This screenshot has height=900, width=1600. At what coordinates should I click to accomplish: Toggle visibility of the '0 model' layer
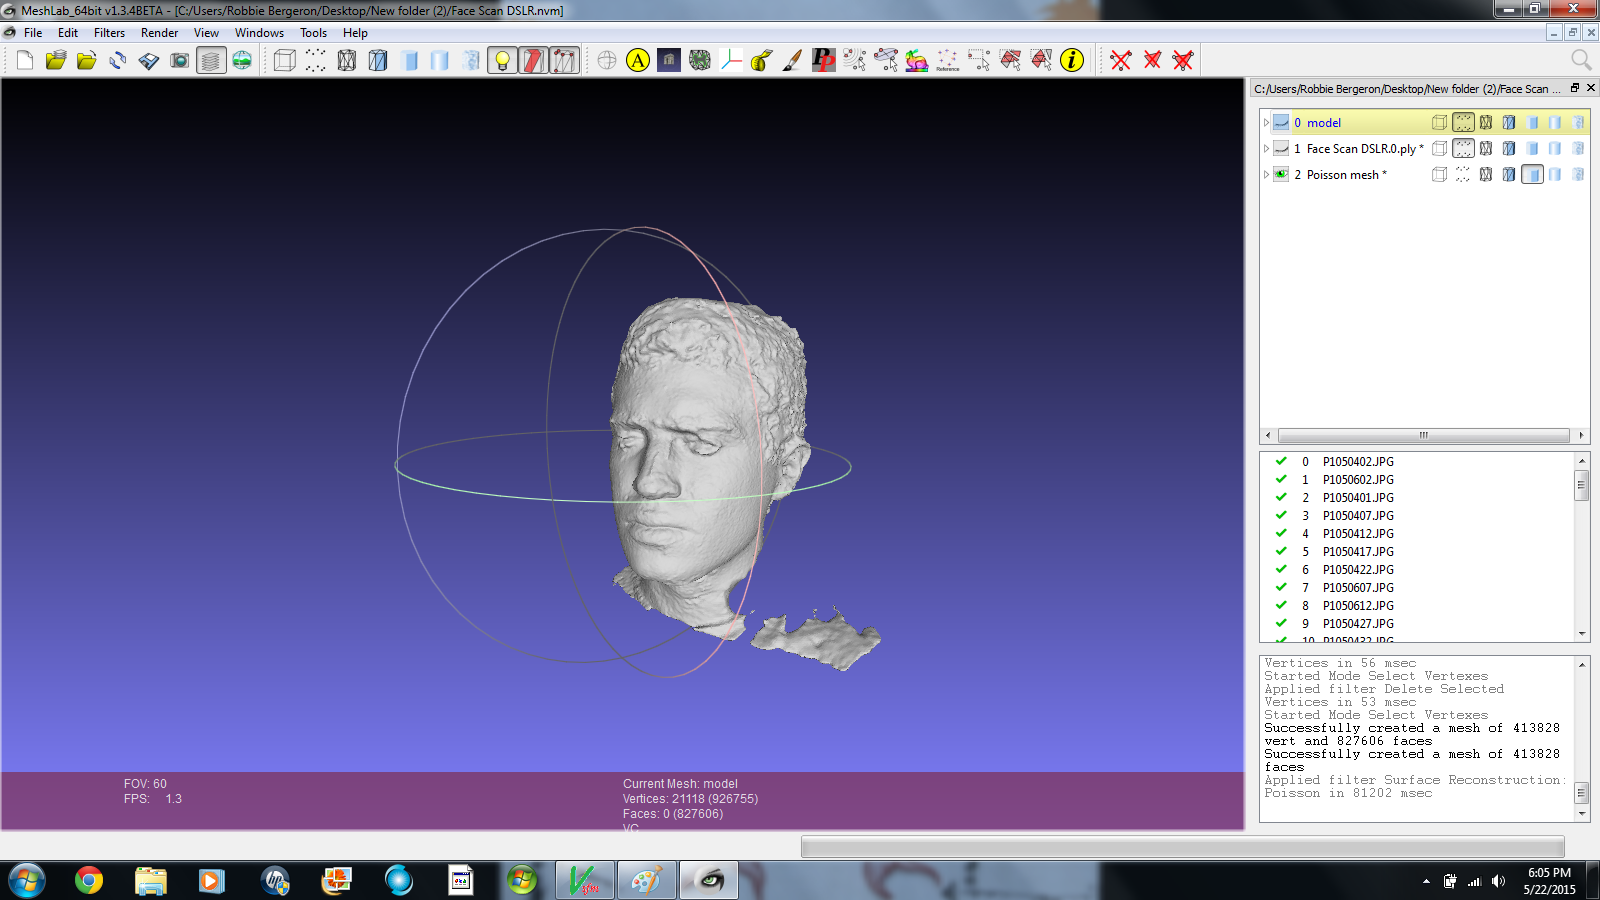1281,122
